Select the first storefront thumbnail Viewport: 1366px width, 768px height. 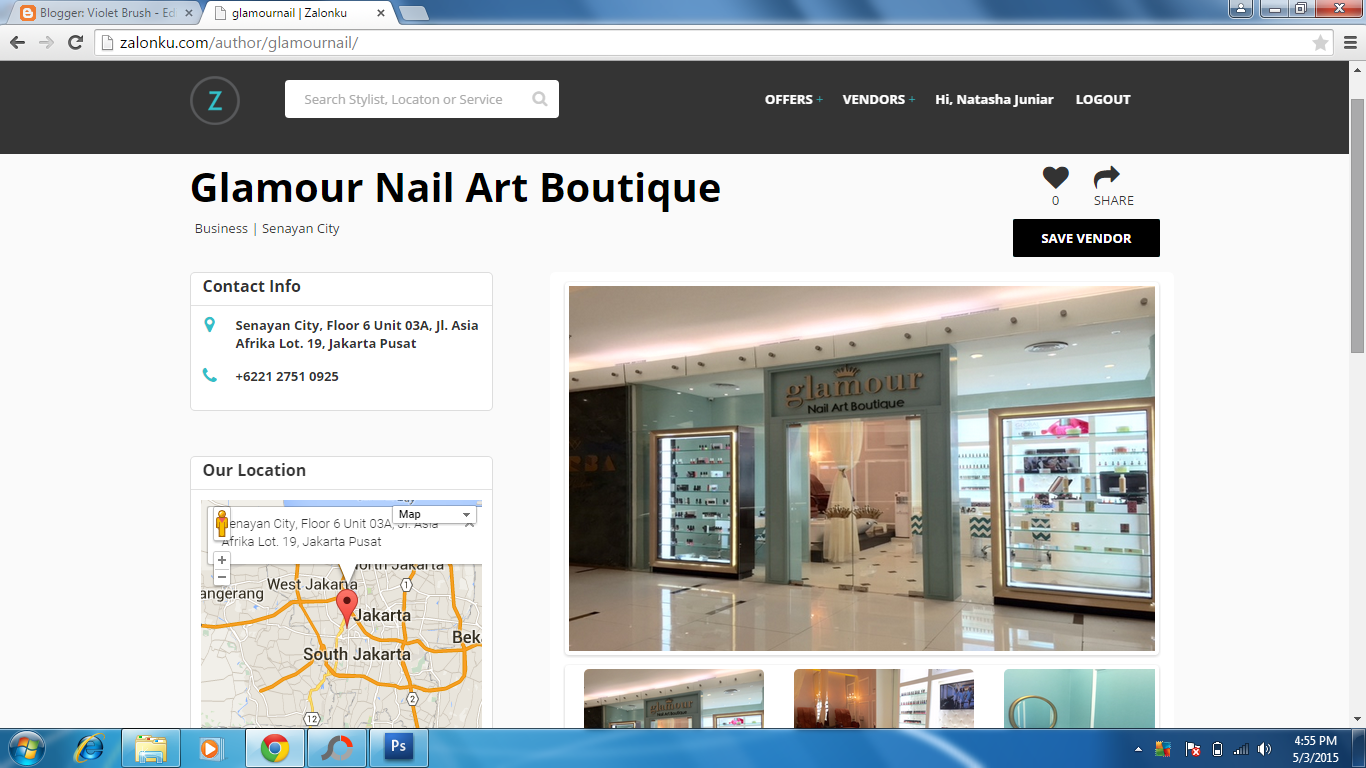(x=674, y=698)
